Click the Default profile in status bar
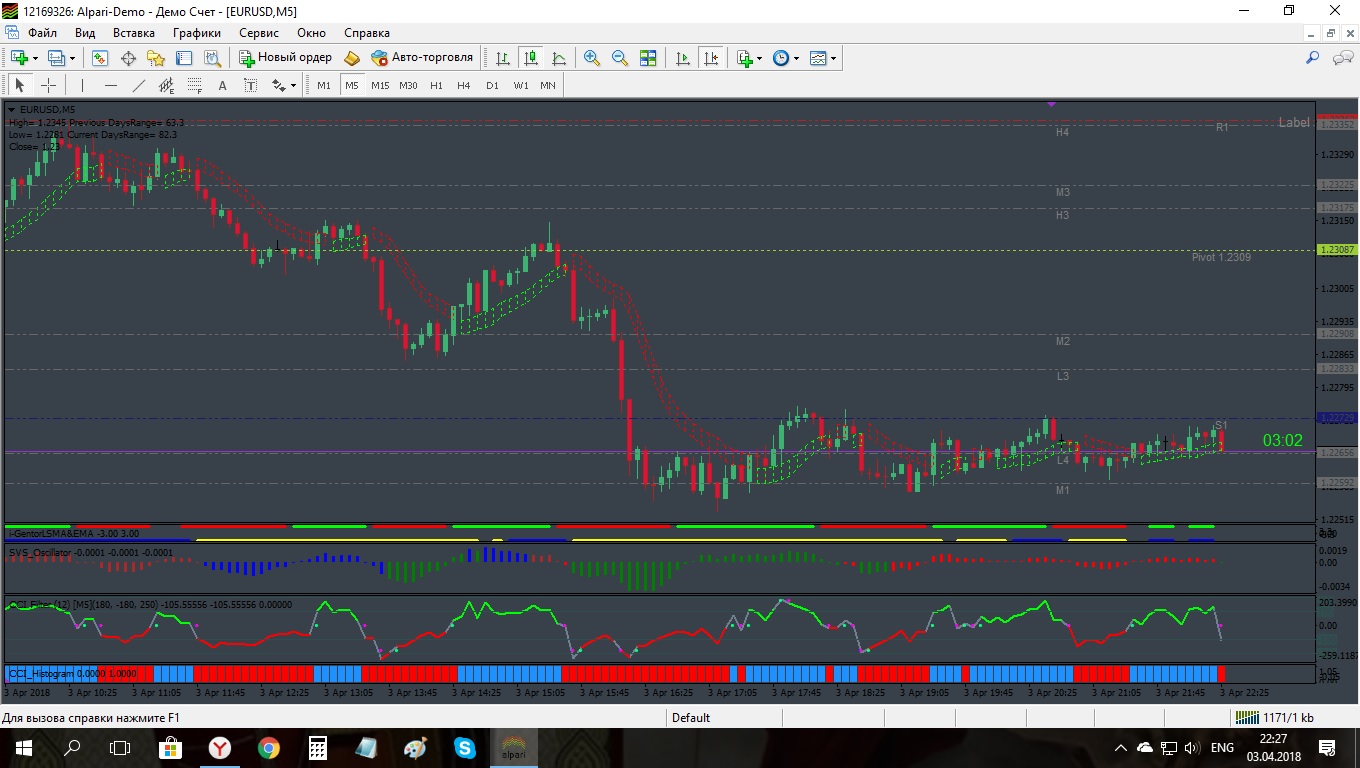This screenshot has width=1360, height=768. point(691,717)
